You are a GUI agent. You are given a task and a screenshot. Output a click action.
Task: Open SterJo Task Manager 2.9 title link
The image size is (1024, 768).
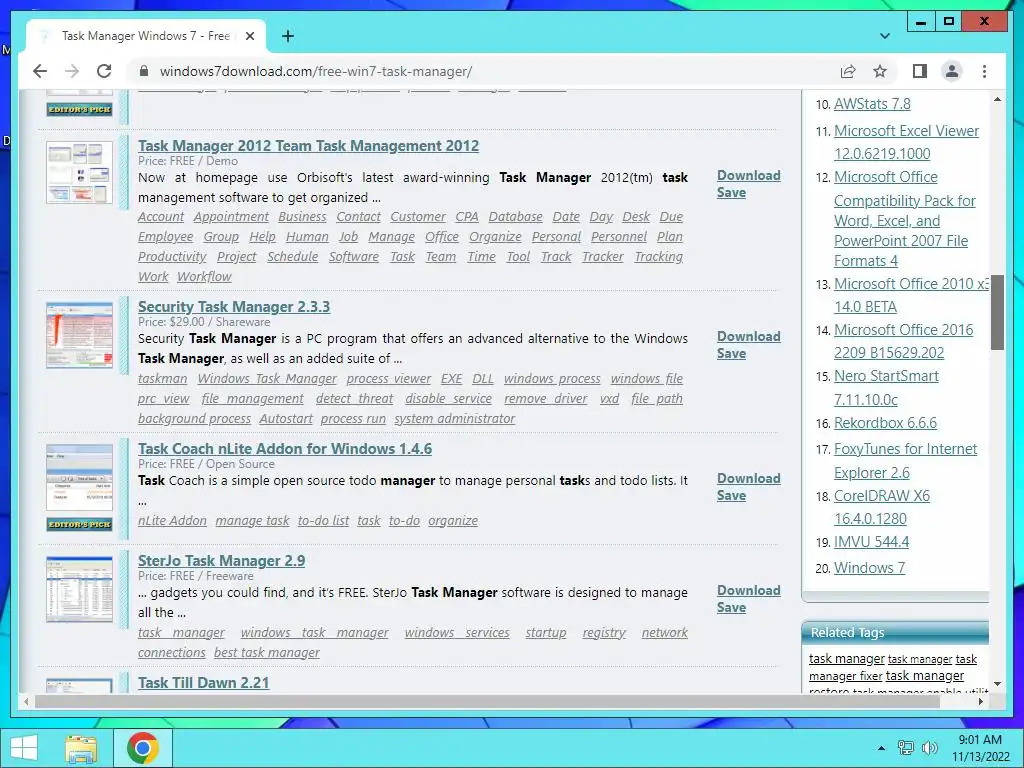pos(221,560)
